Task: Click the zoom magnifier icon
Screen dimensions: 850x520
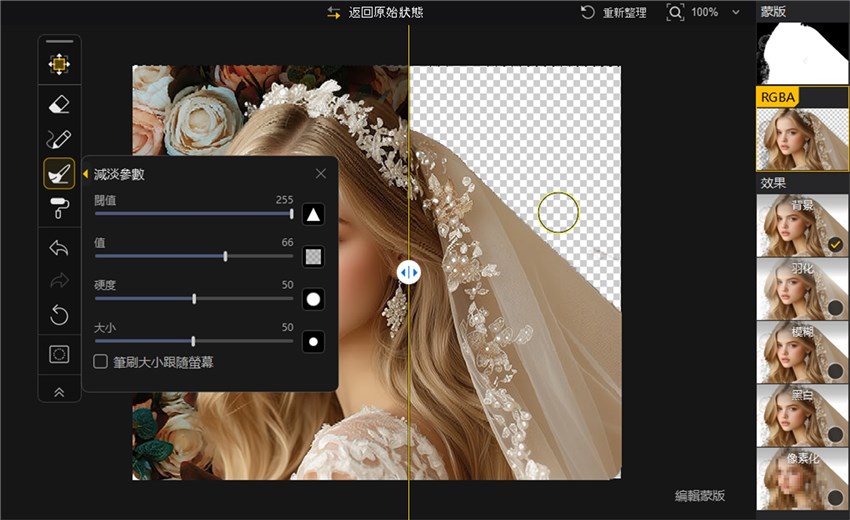Action: (675, 12)
